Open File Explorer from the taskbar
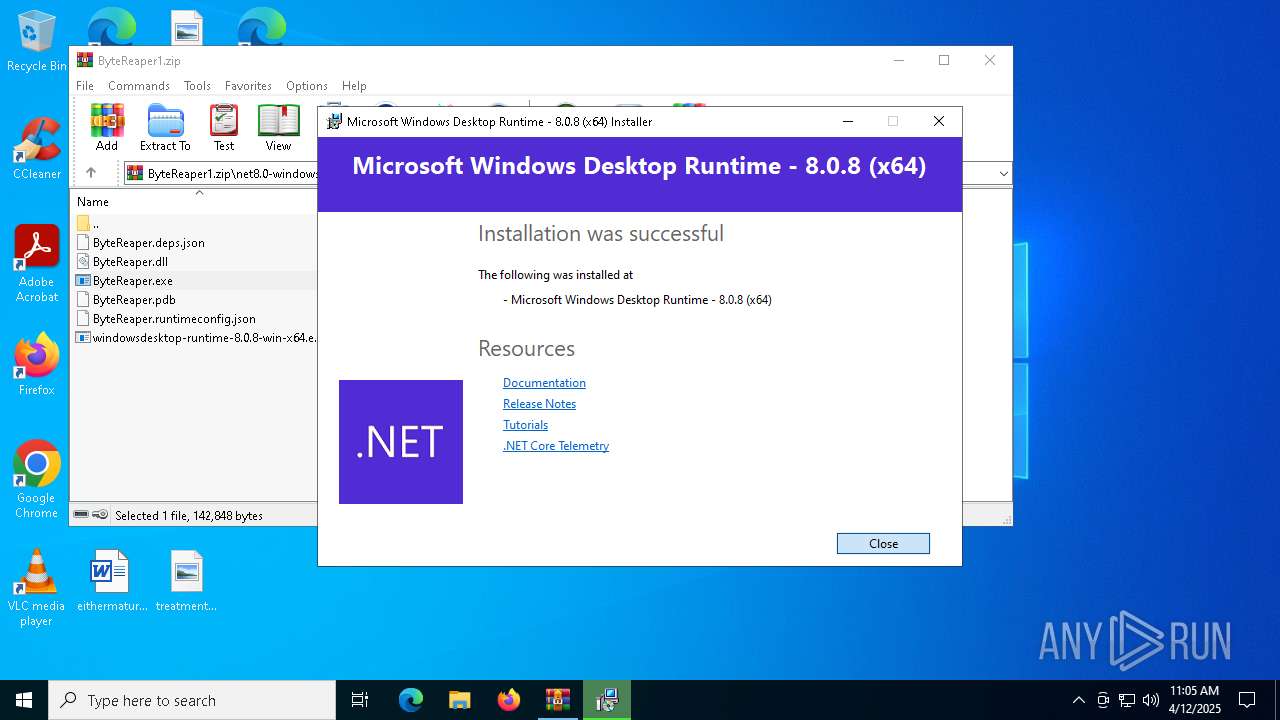Viewport: 1280px width, 720px height. pos(459,700)
